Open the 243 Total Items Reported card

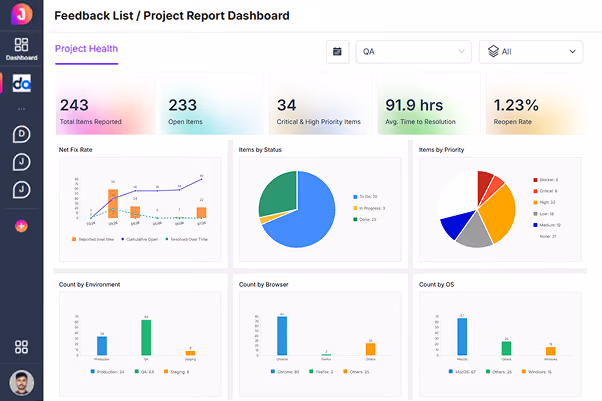[105, 104]
